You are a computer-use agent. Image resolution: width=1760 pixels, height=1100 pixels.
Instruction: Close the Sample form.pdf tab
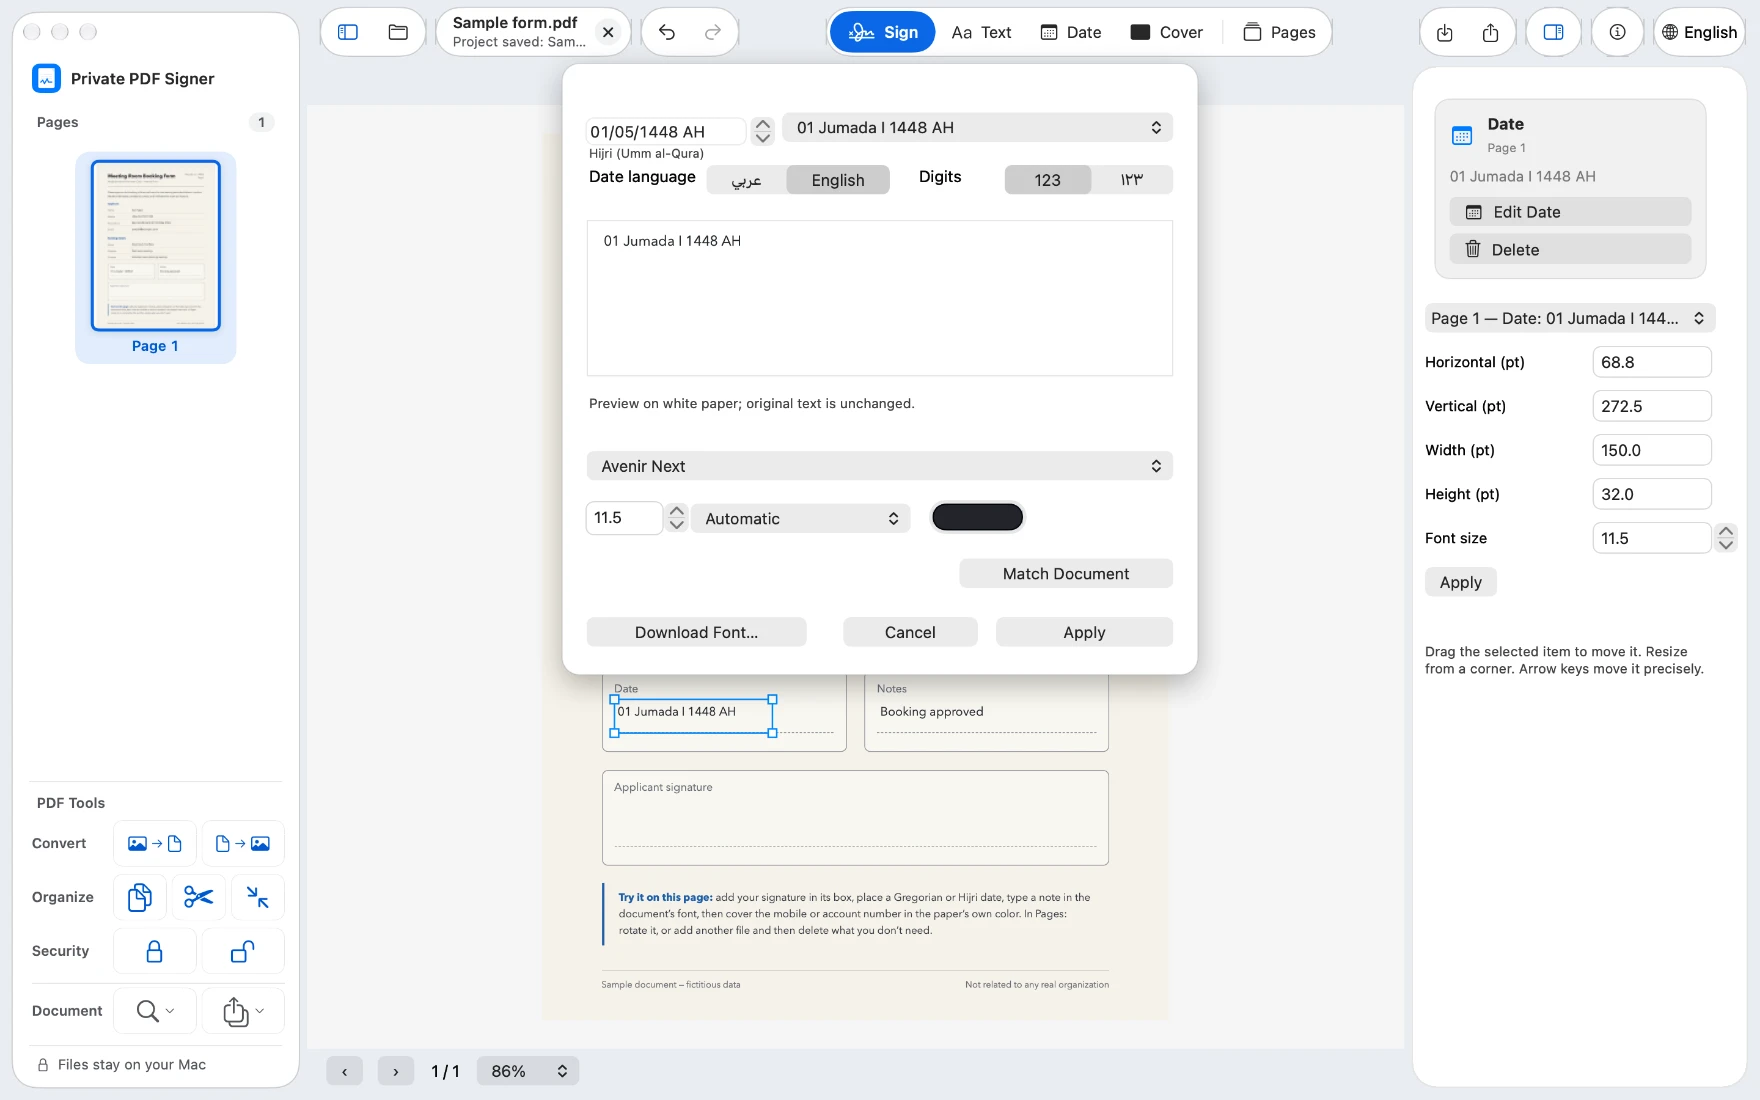[608, 32]
